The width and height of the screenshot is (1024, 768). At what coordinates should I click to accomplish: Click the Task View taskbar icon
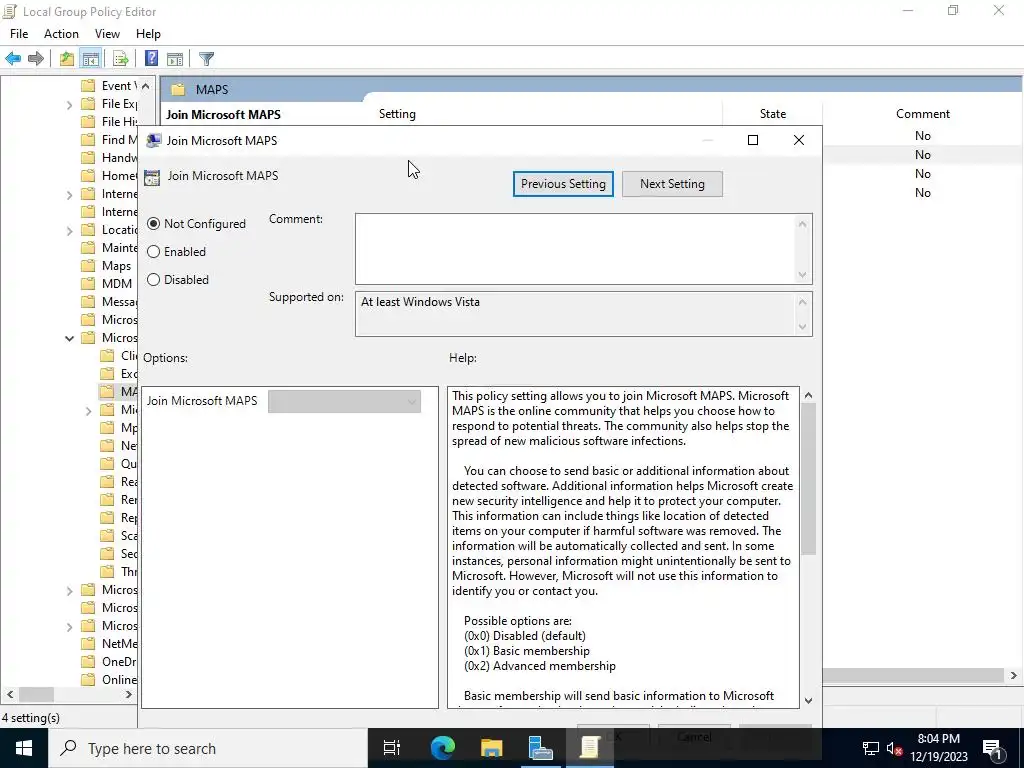(x=392, y=748)
